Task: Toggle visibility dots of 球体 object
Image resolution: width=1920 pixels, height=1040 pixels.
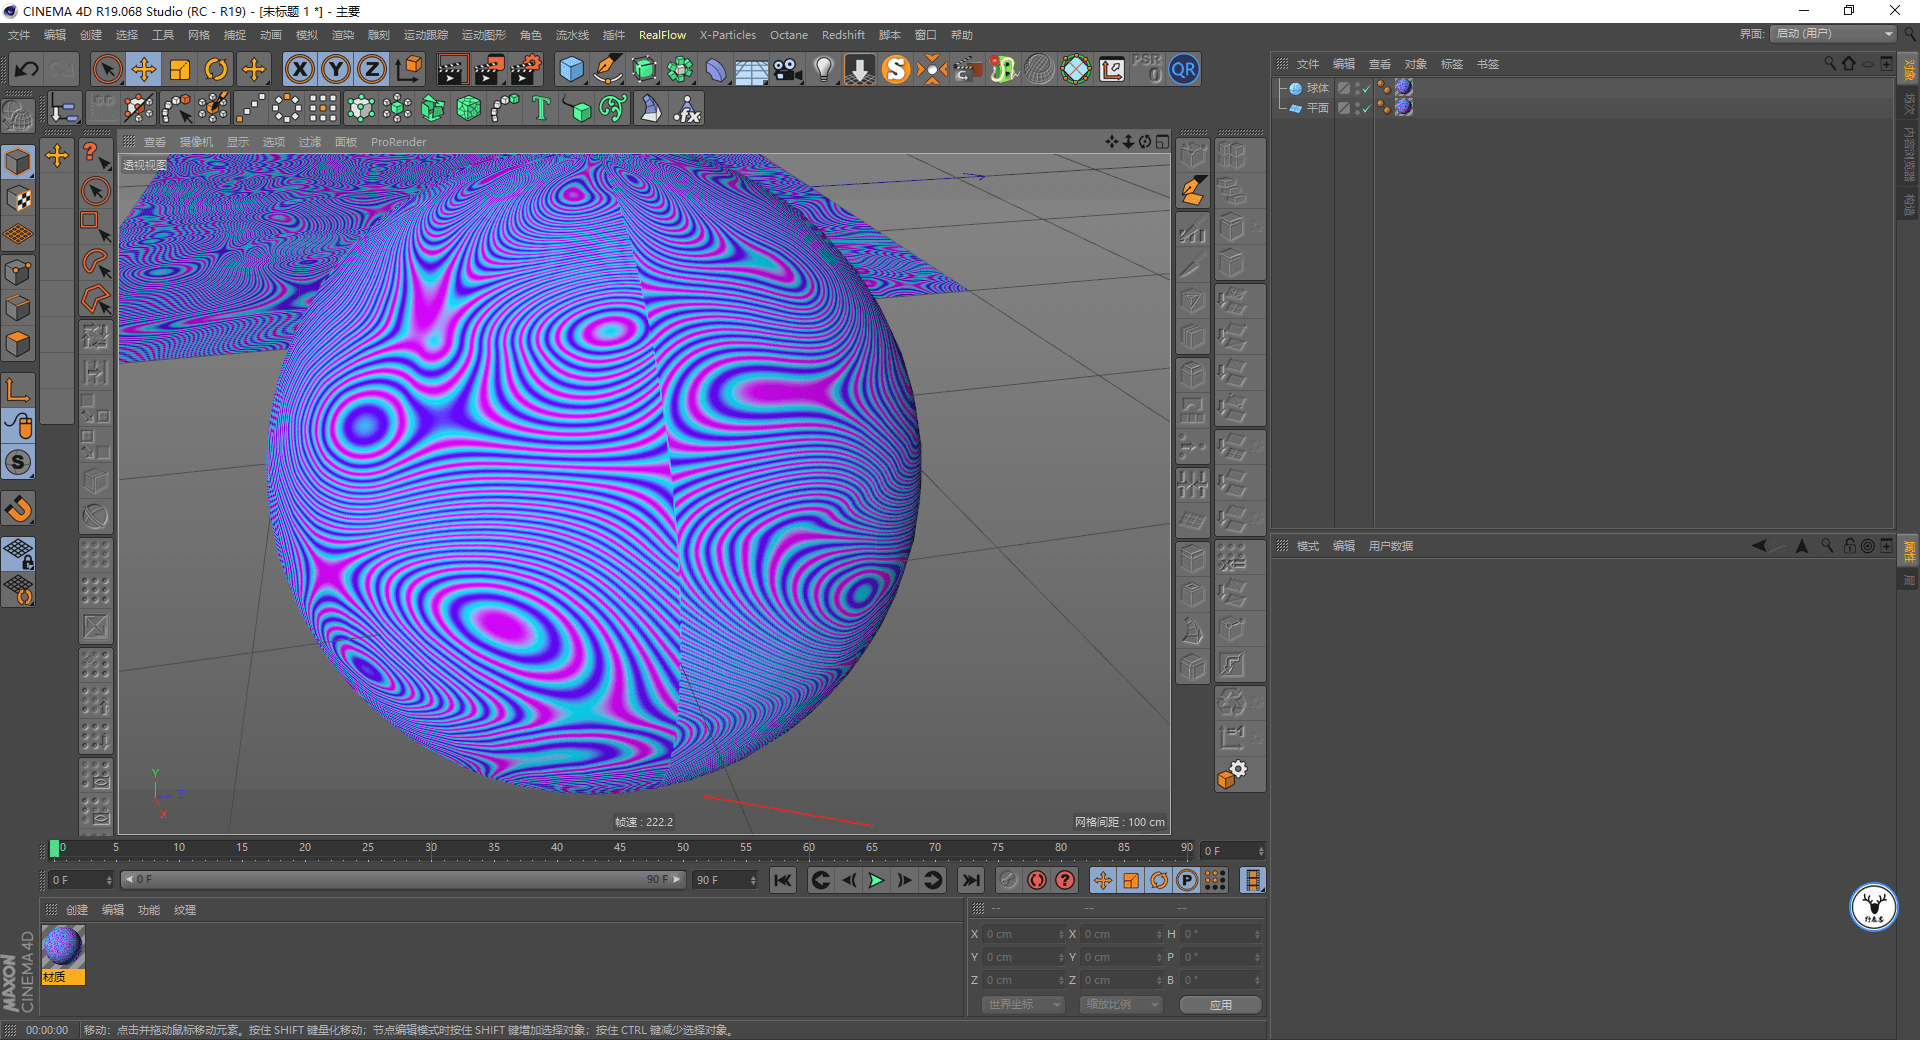Action: coord(1357,89)
